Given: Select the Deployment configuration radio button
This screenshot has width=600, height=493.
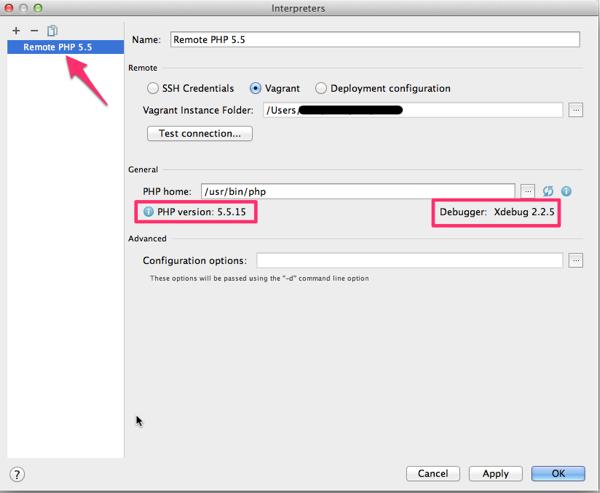Looking at the screenshot, I should 321,88.
